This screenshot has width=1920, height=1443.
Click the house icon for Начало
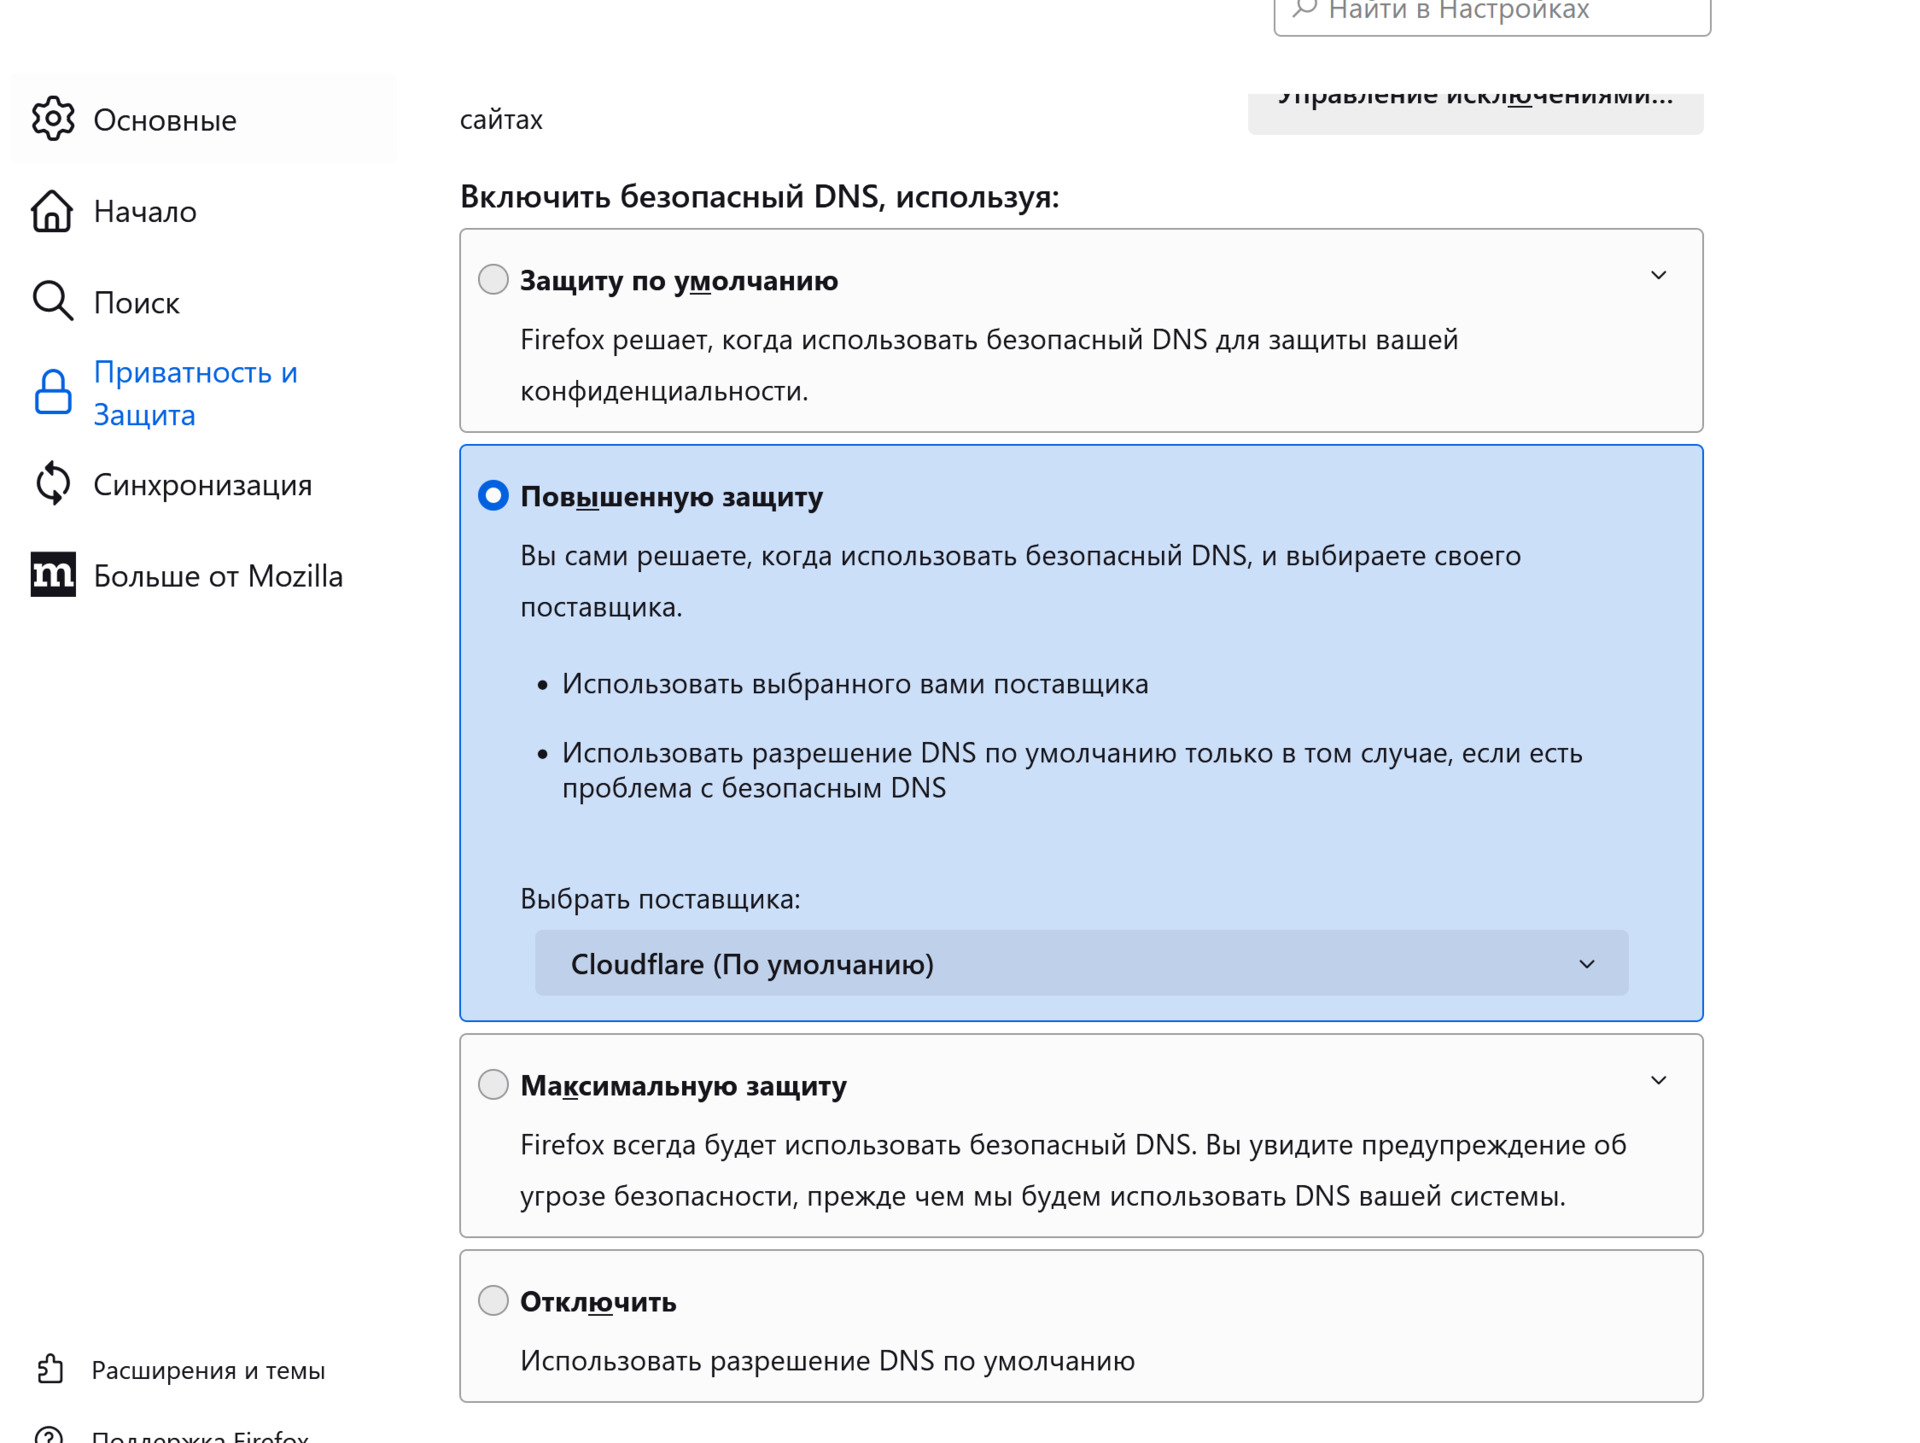[x=52, y=211]
